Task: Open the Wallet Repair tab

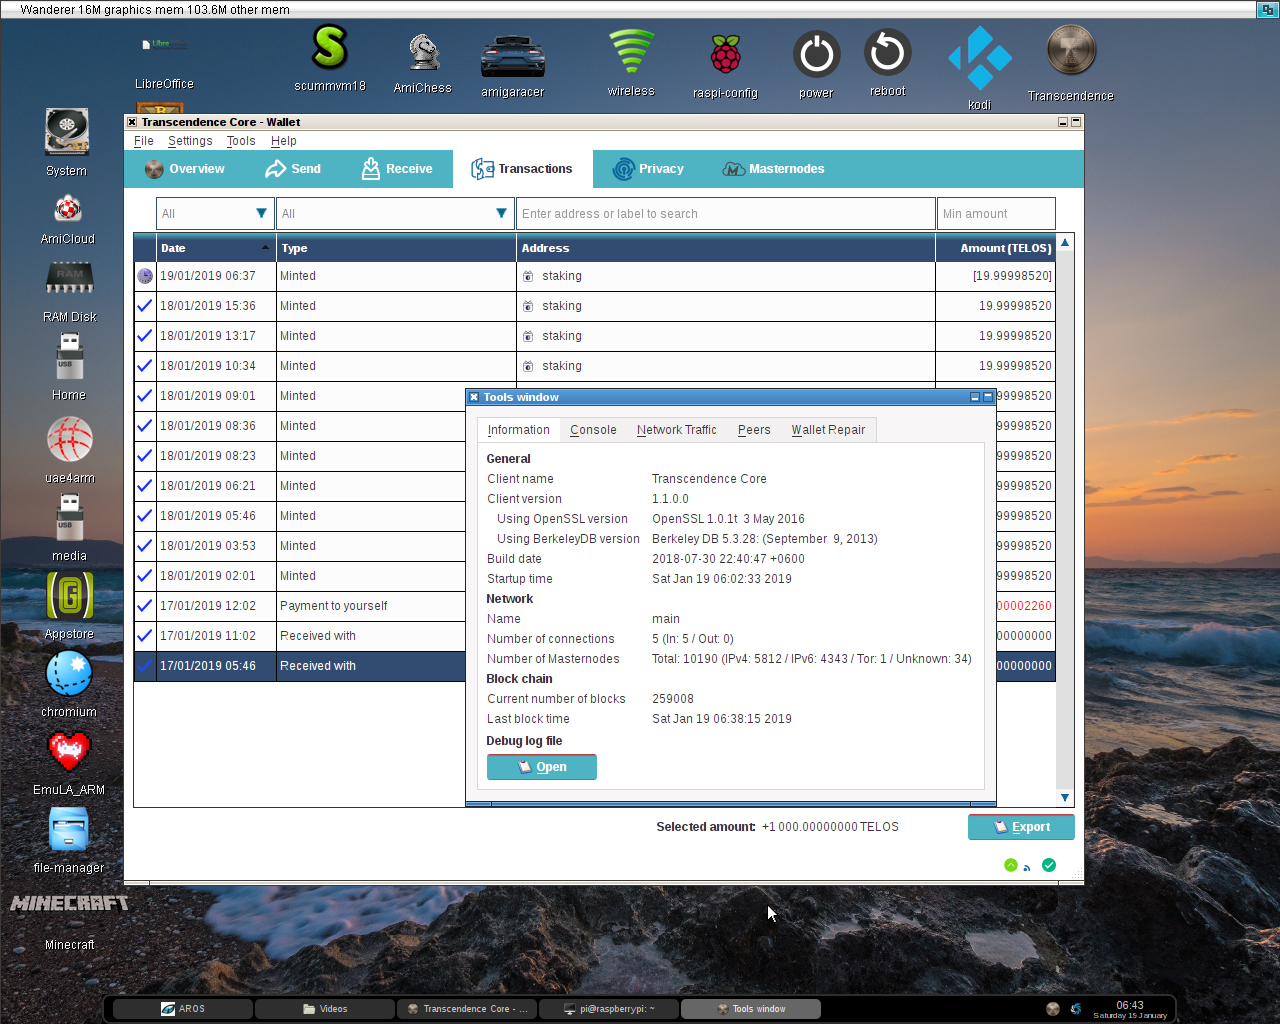Action: coord(829,430)
